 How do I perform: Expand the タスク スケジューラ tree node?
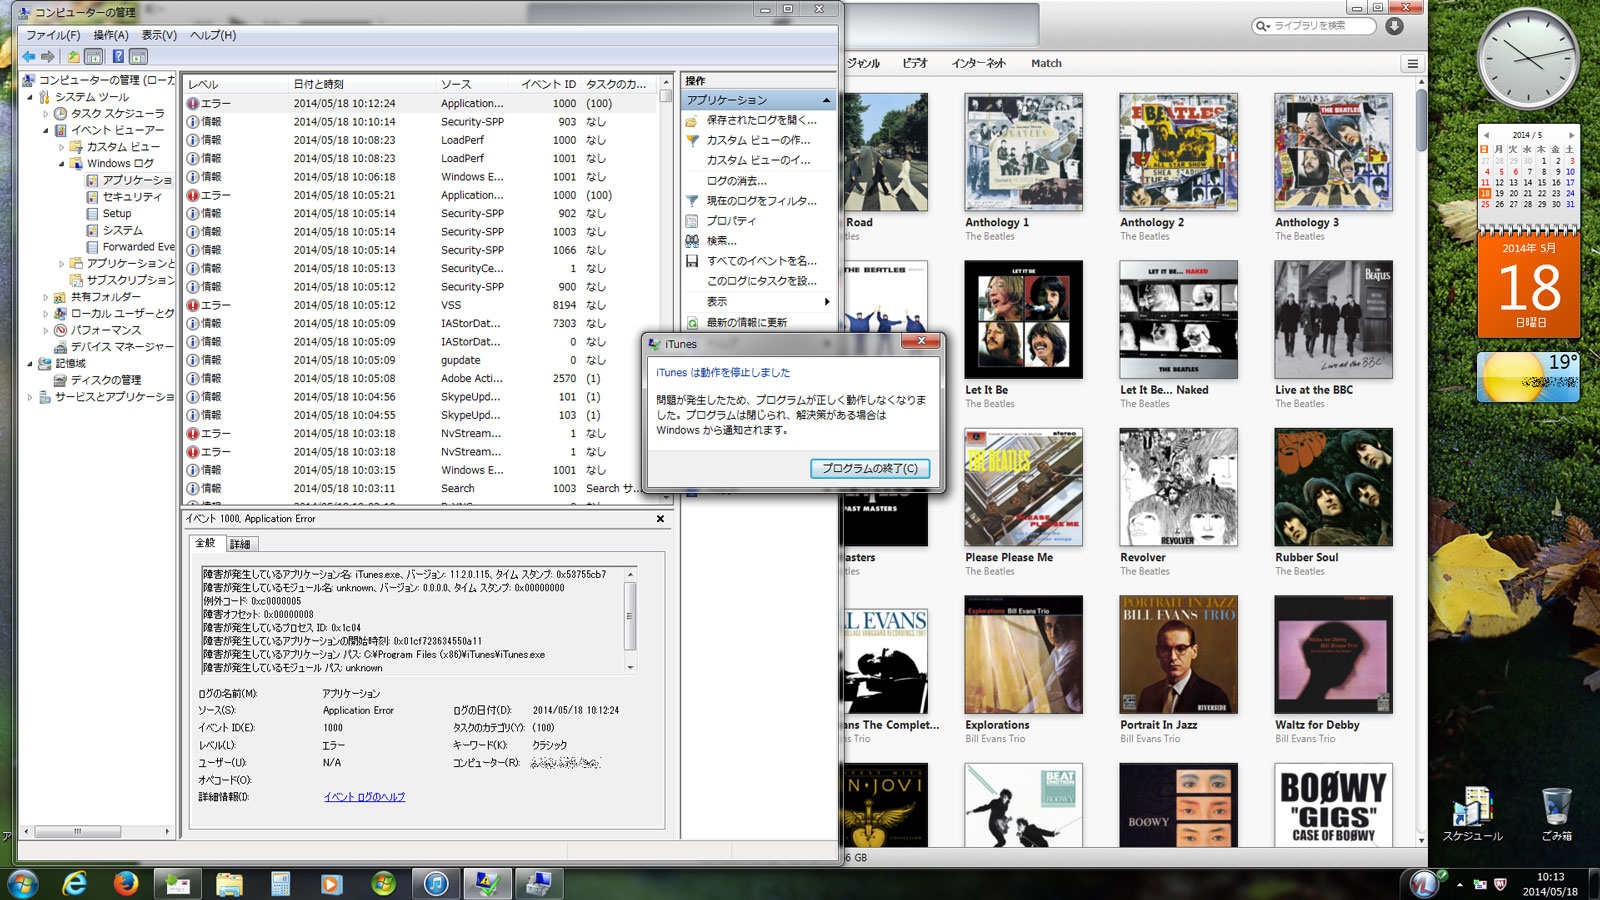tap(46, 114)
